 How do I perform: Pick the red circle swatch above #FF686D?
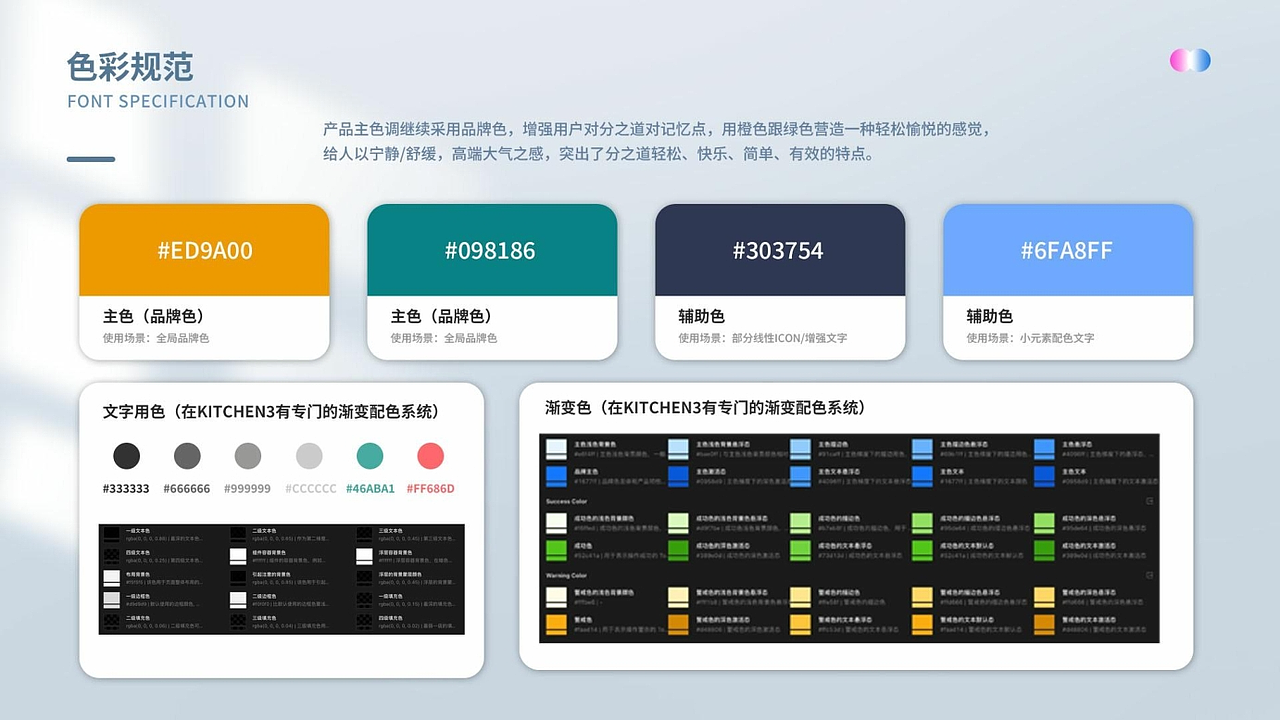click(x=430, y=456)
